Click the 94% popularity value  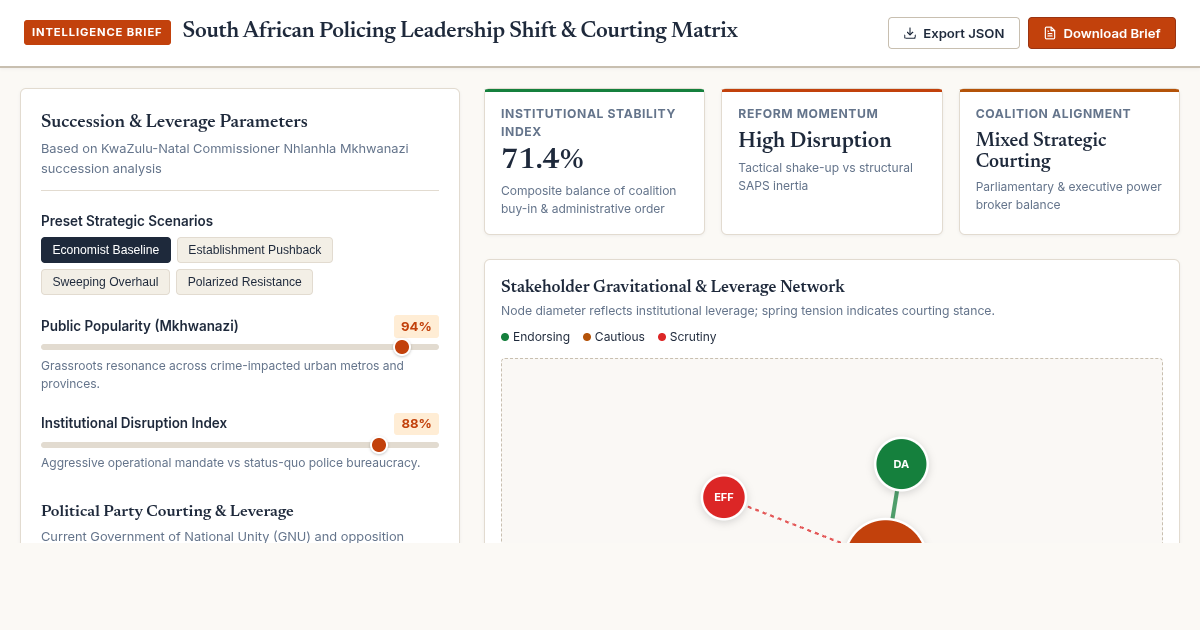tap(416, 326)
